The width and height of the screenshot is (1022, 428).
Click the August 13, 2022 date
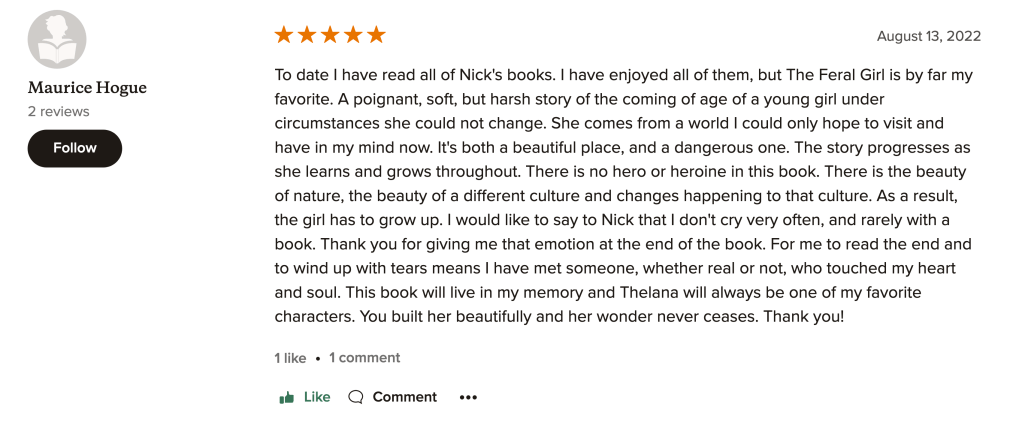pos(928,36)
